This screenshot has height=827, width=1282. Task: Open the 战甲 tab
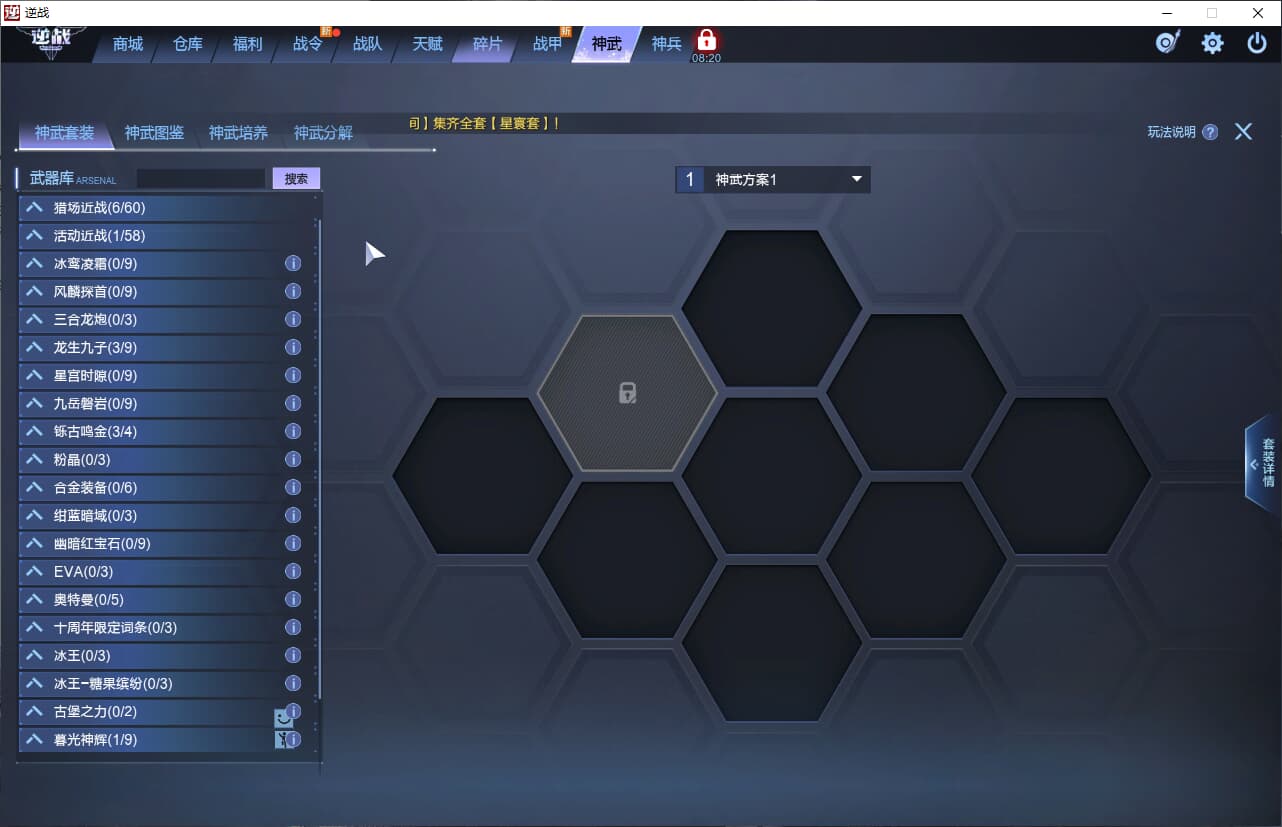548,44
